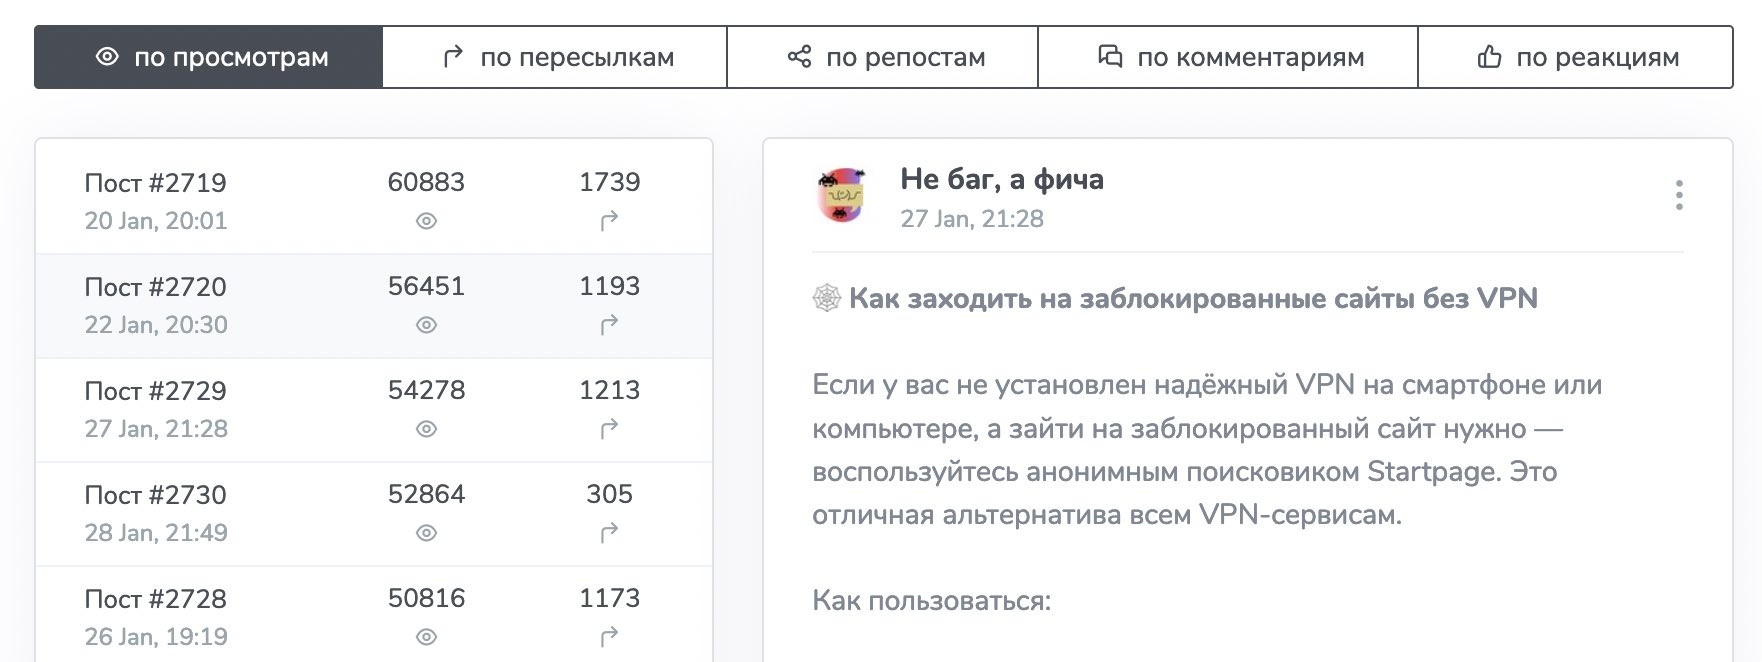Switch to the «по репостам» tab
Screen dimensions: 1762x662
point(881,56)
